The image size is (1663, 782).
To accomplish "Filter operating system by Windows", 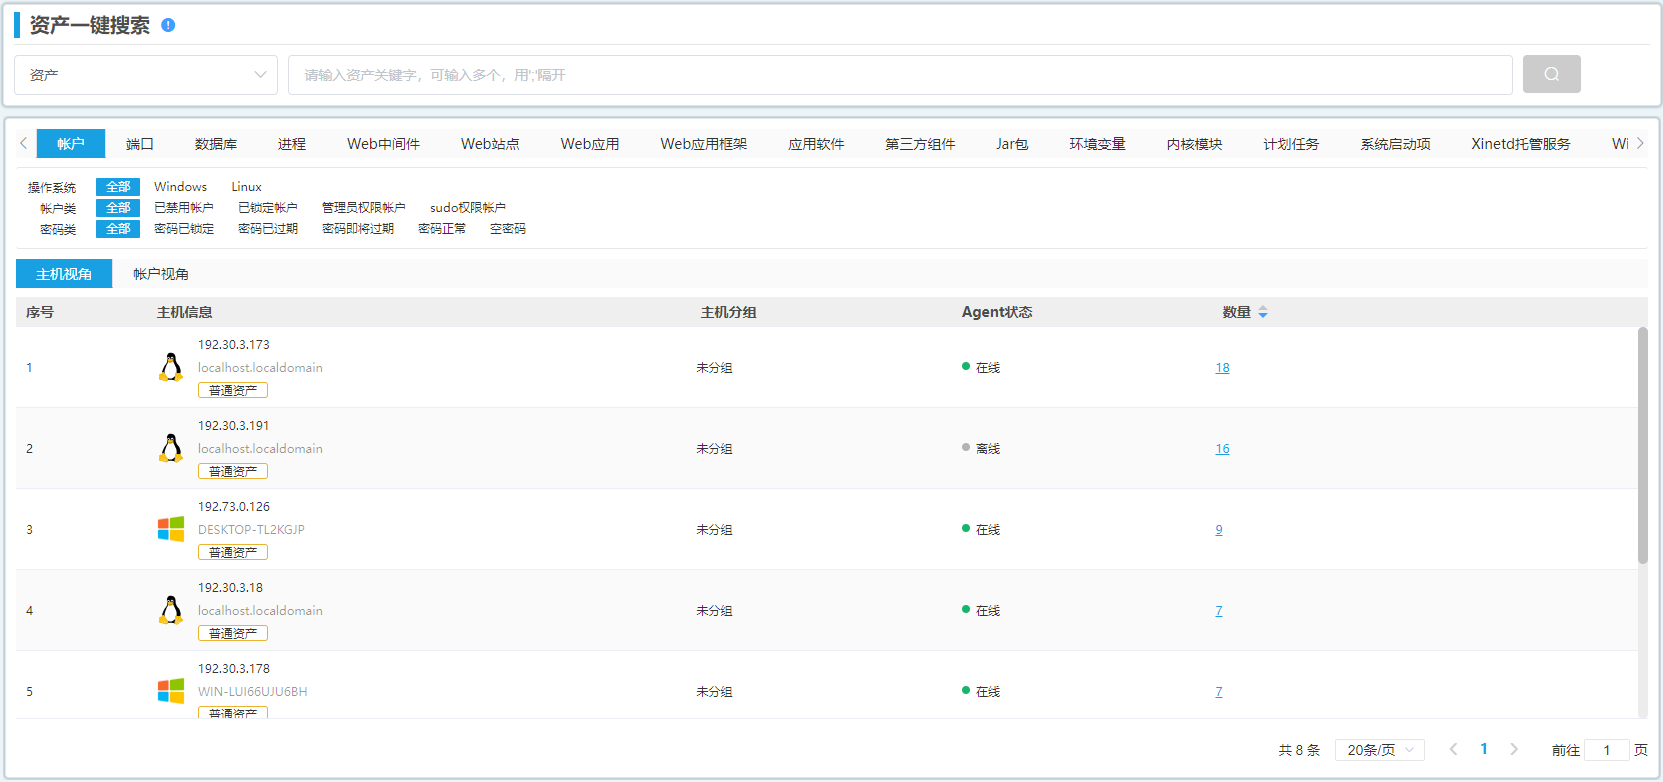I will (x=180, y=187).
